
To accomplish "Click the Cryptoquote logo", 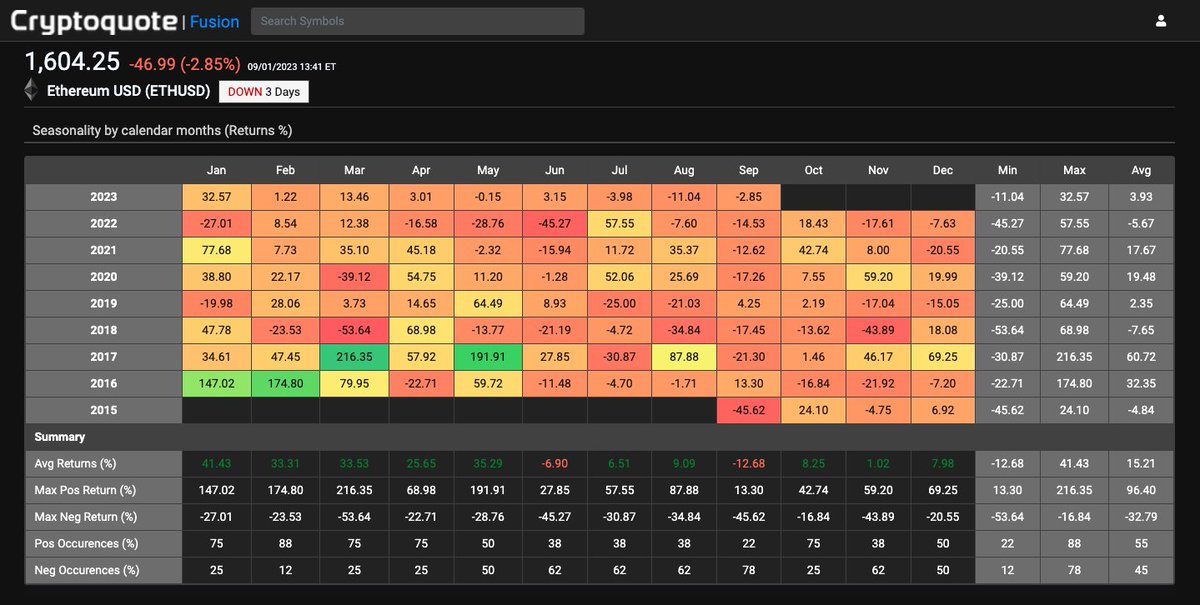I will coord(94,20).
